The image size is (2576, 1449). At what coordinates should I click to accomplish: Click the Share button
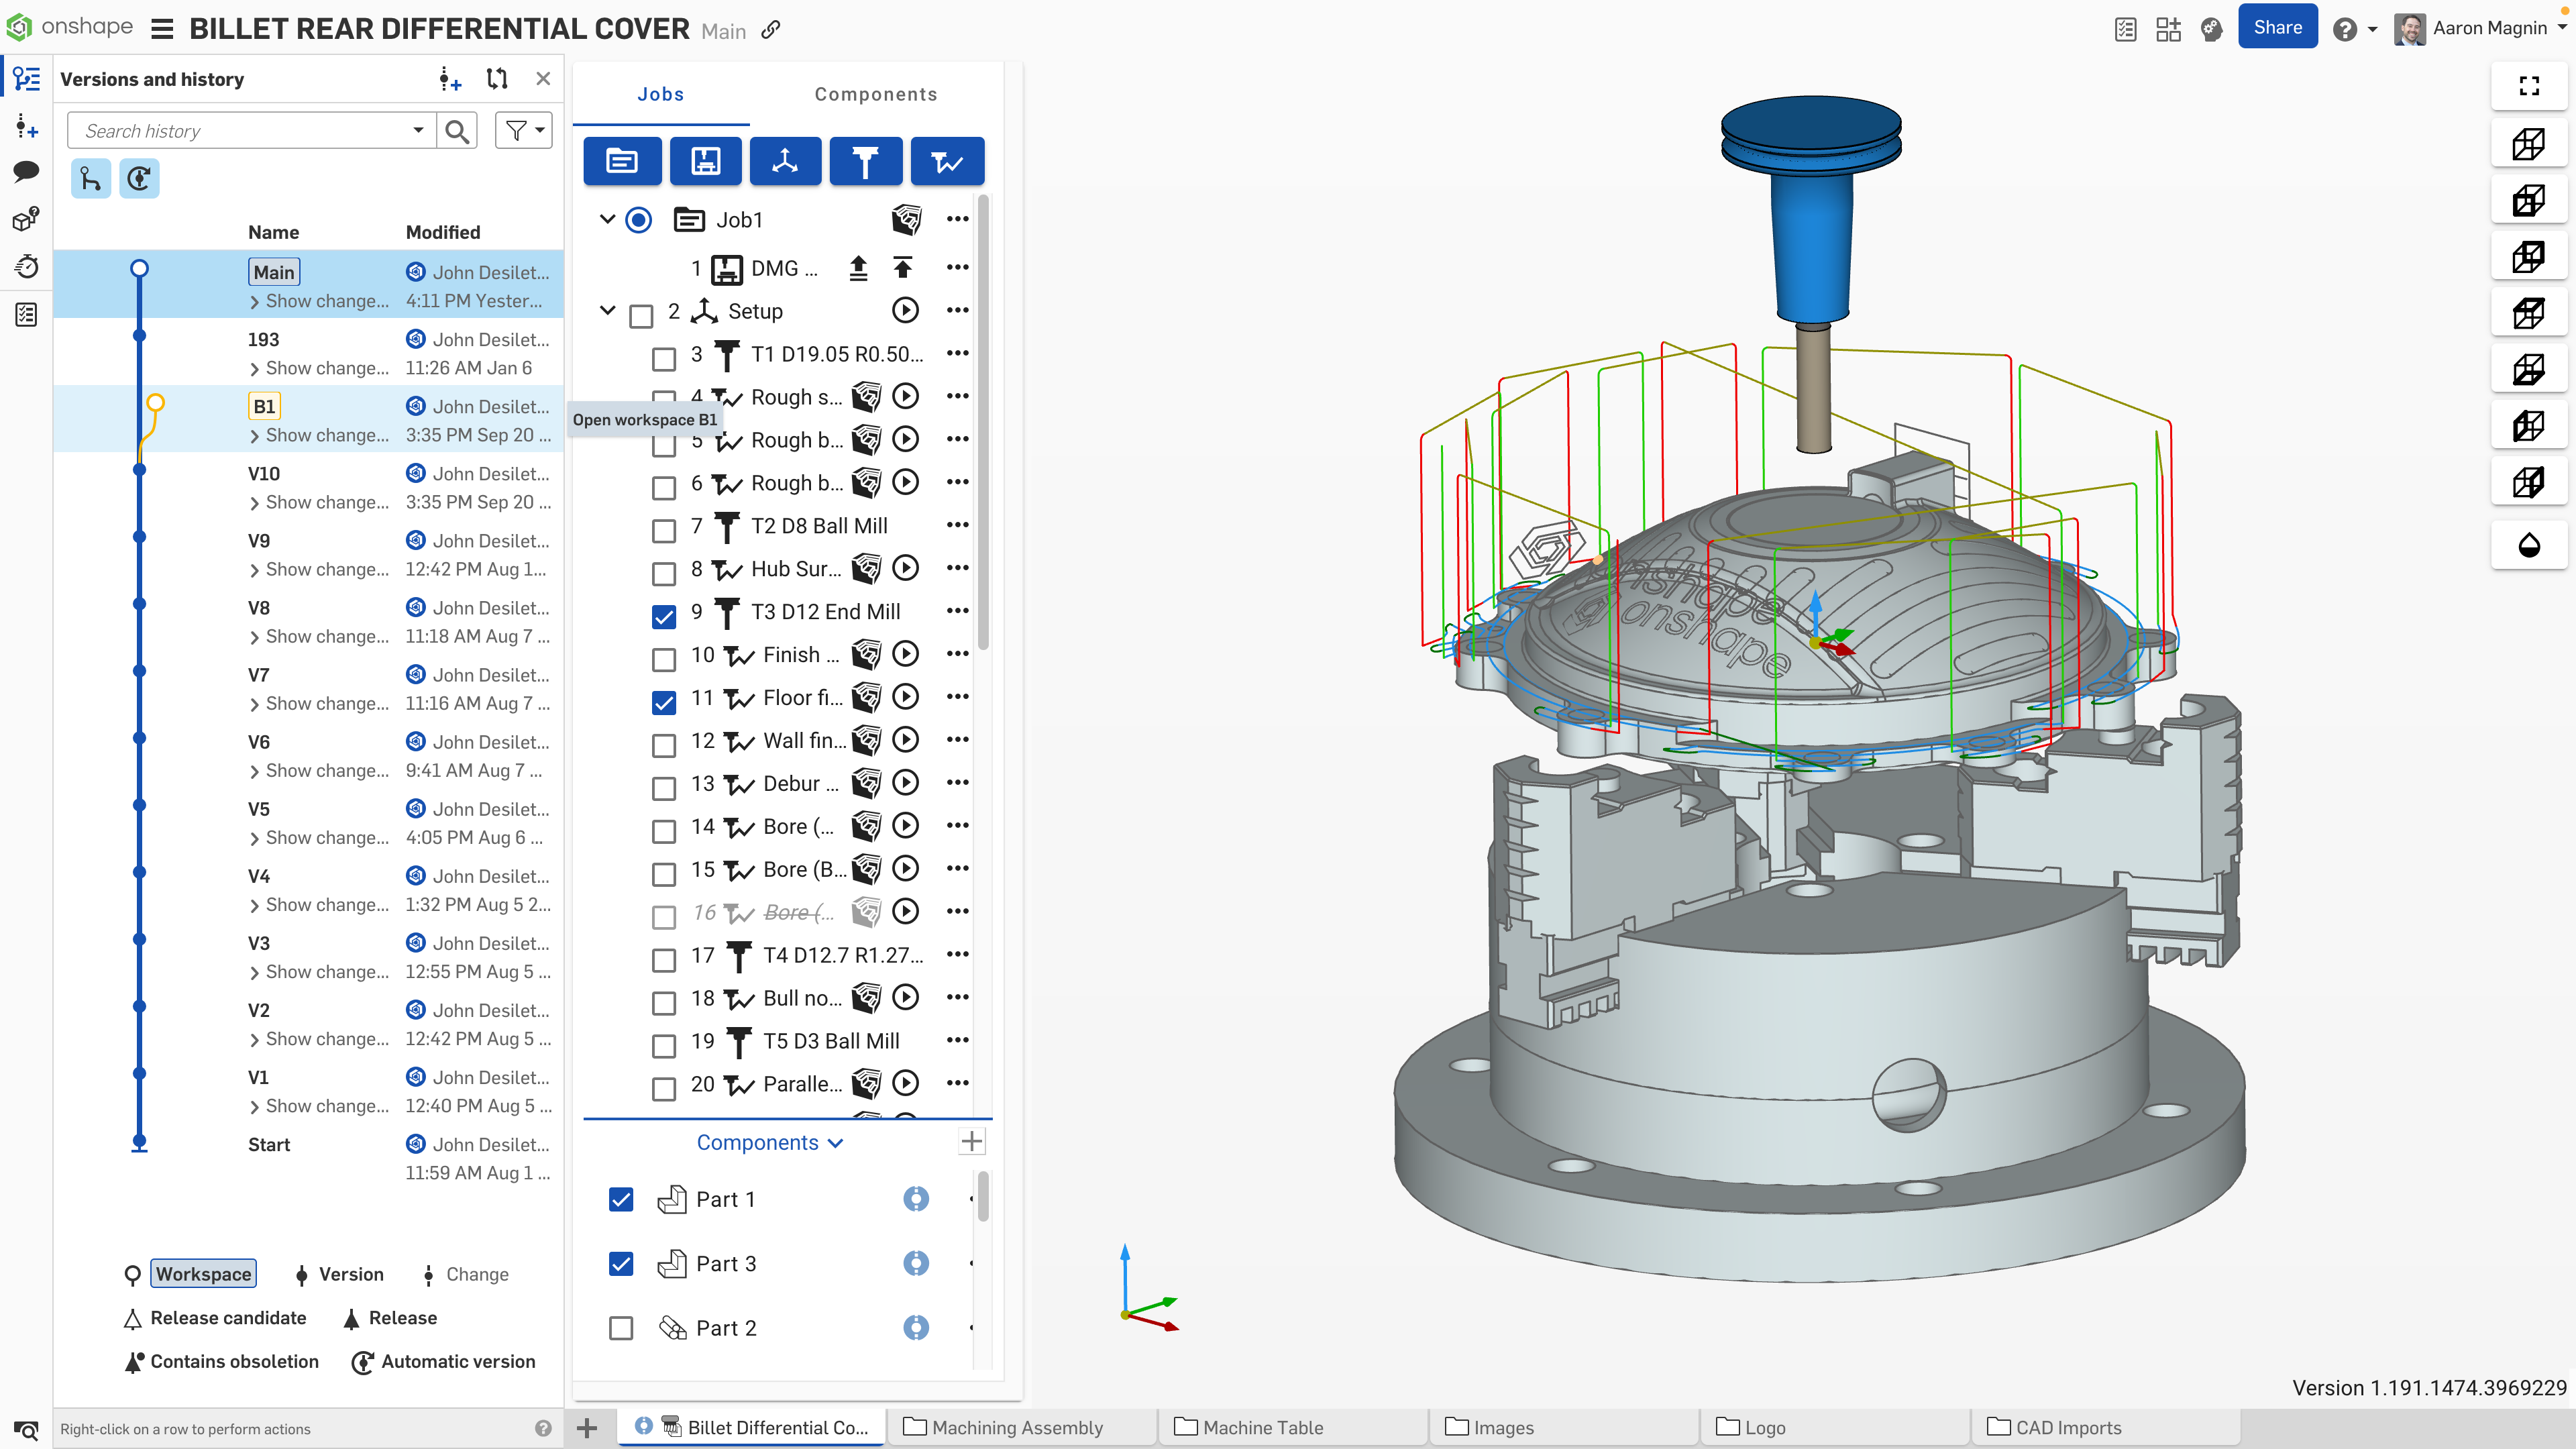[x=2278, y=26]
